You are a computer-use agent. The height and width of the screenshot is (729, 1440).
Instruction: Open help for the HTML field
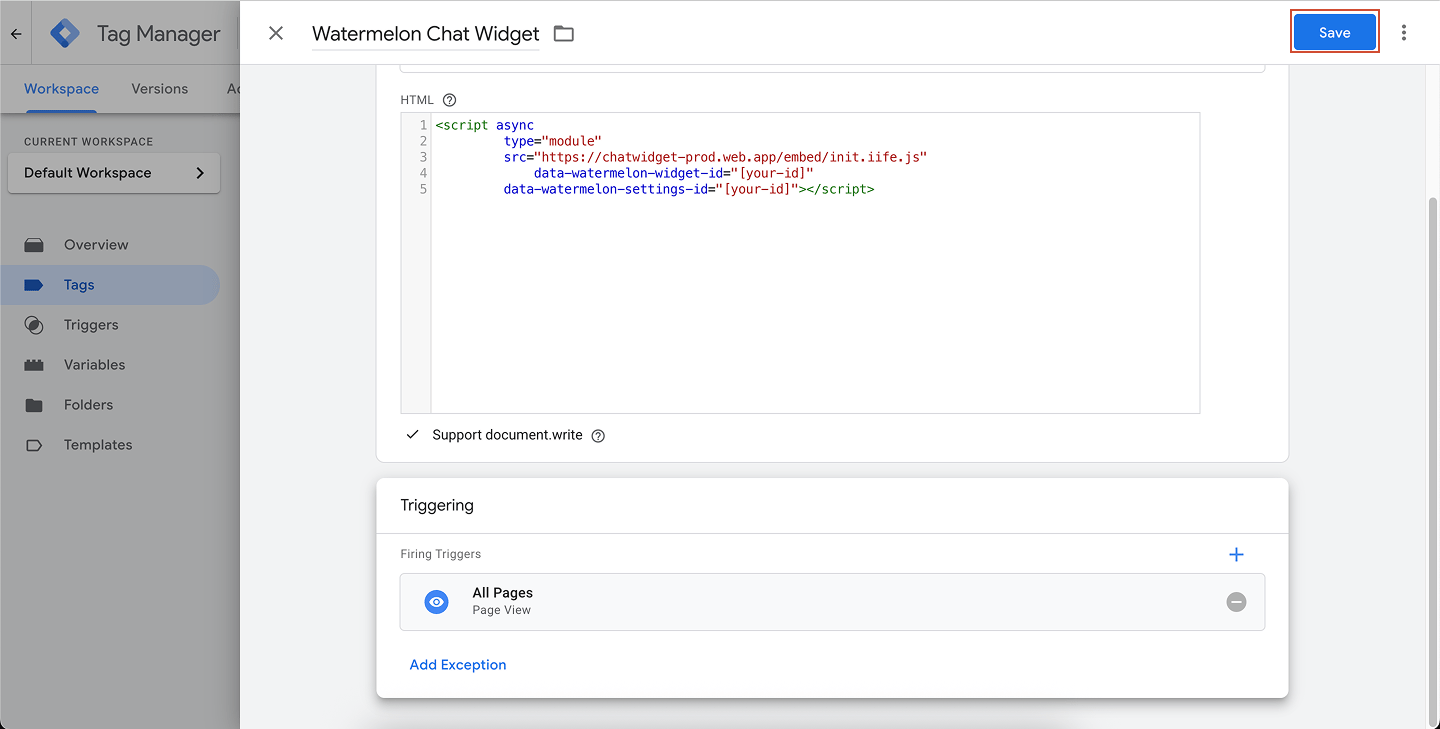pos(449,100)
